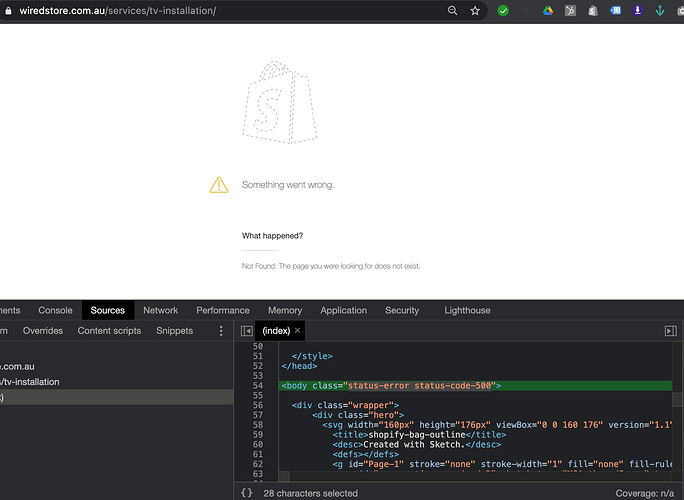Switch to the Network tab

coord(160,310)
